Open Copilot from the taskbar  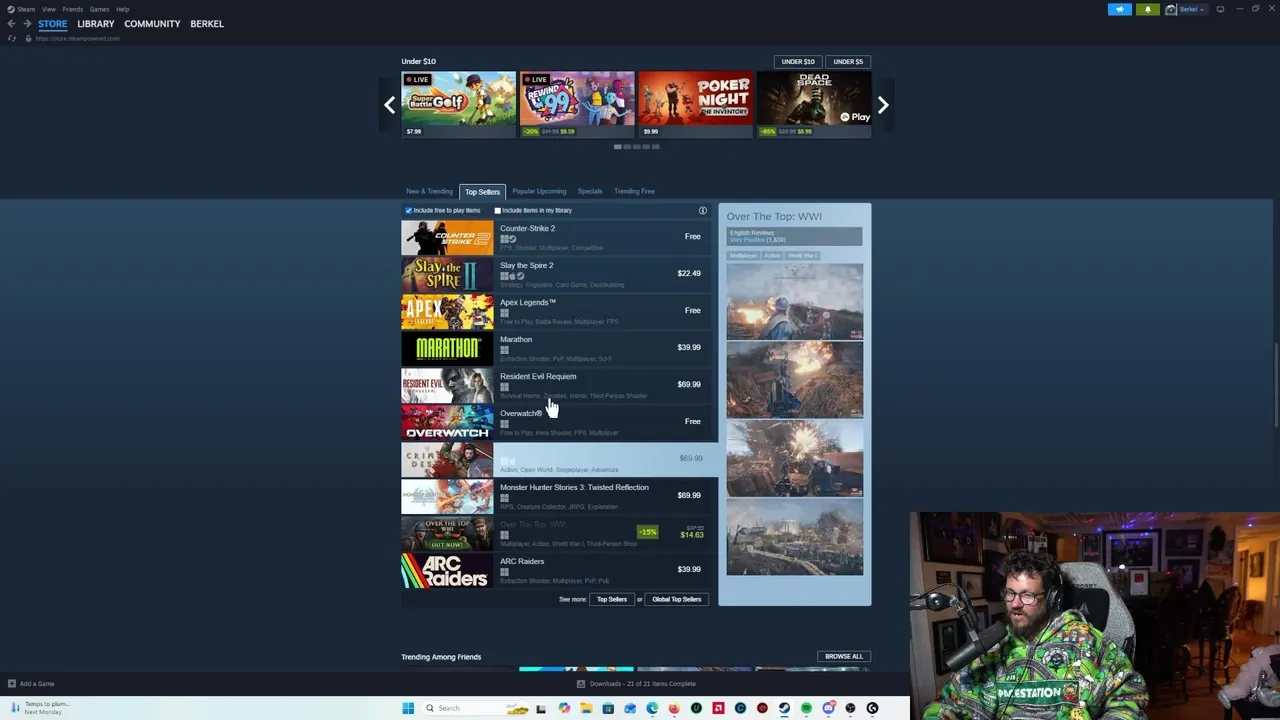pyautogui.click(x=564, y=708)
